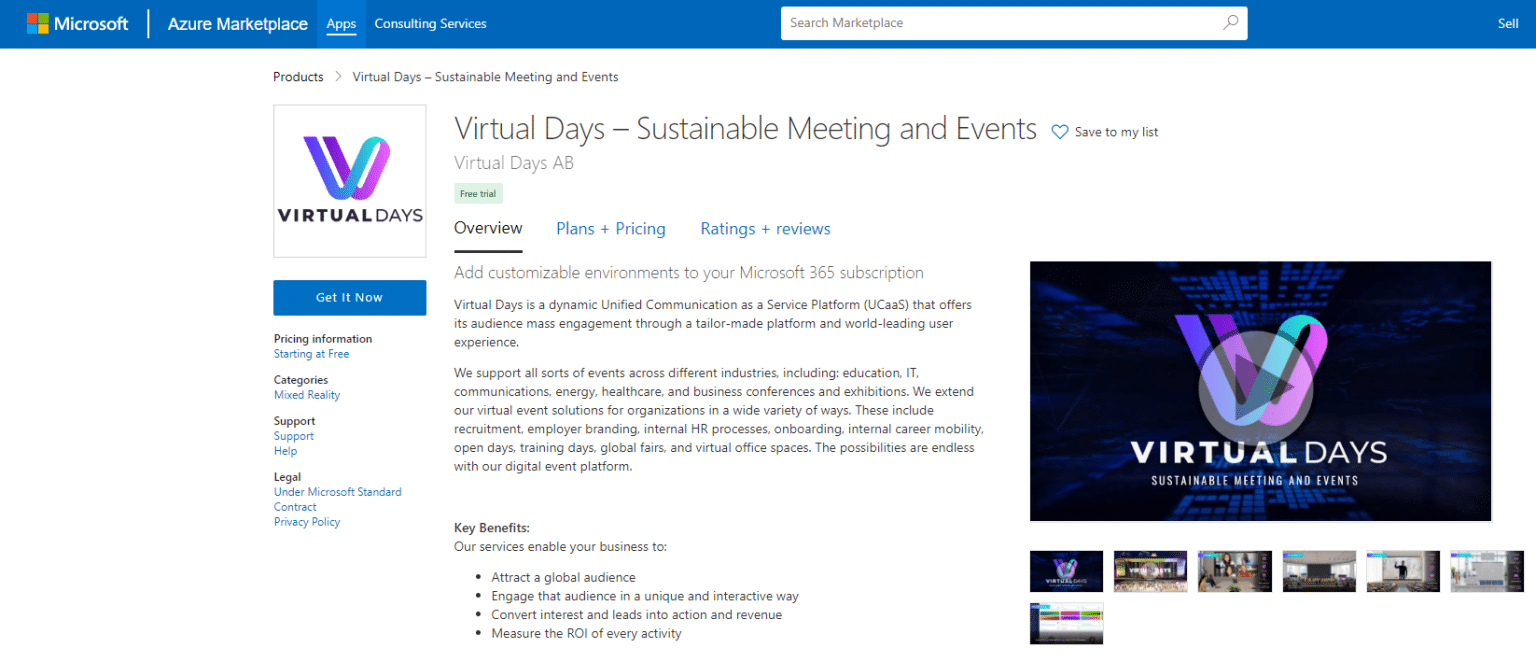Image resolution: width=1536 pixels, height=662 pixels.
Task: Click the breadcrumb chevron after Products
Action: 338,76
